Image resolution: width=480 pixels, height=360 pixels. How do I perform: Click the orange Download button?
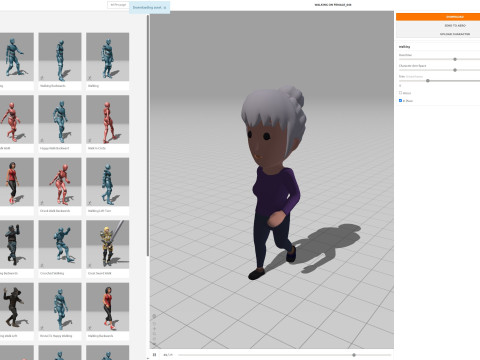[x=438, y=17]
